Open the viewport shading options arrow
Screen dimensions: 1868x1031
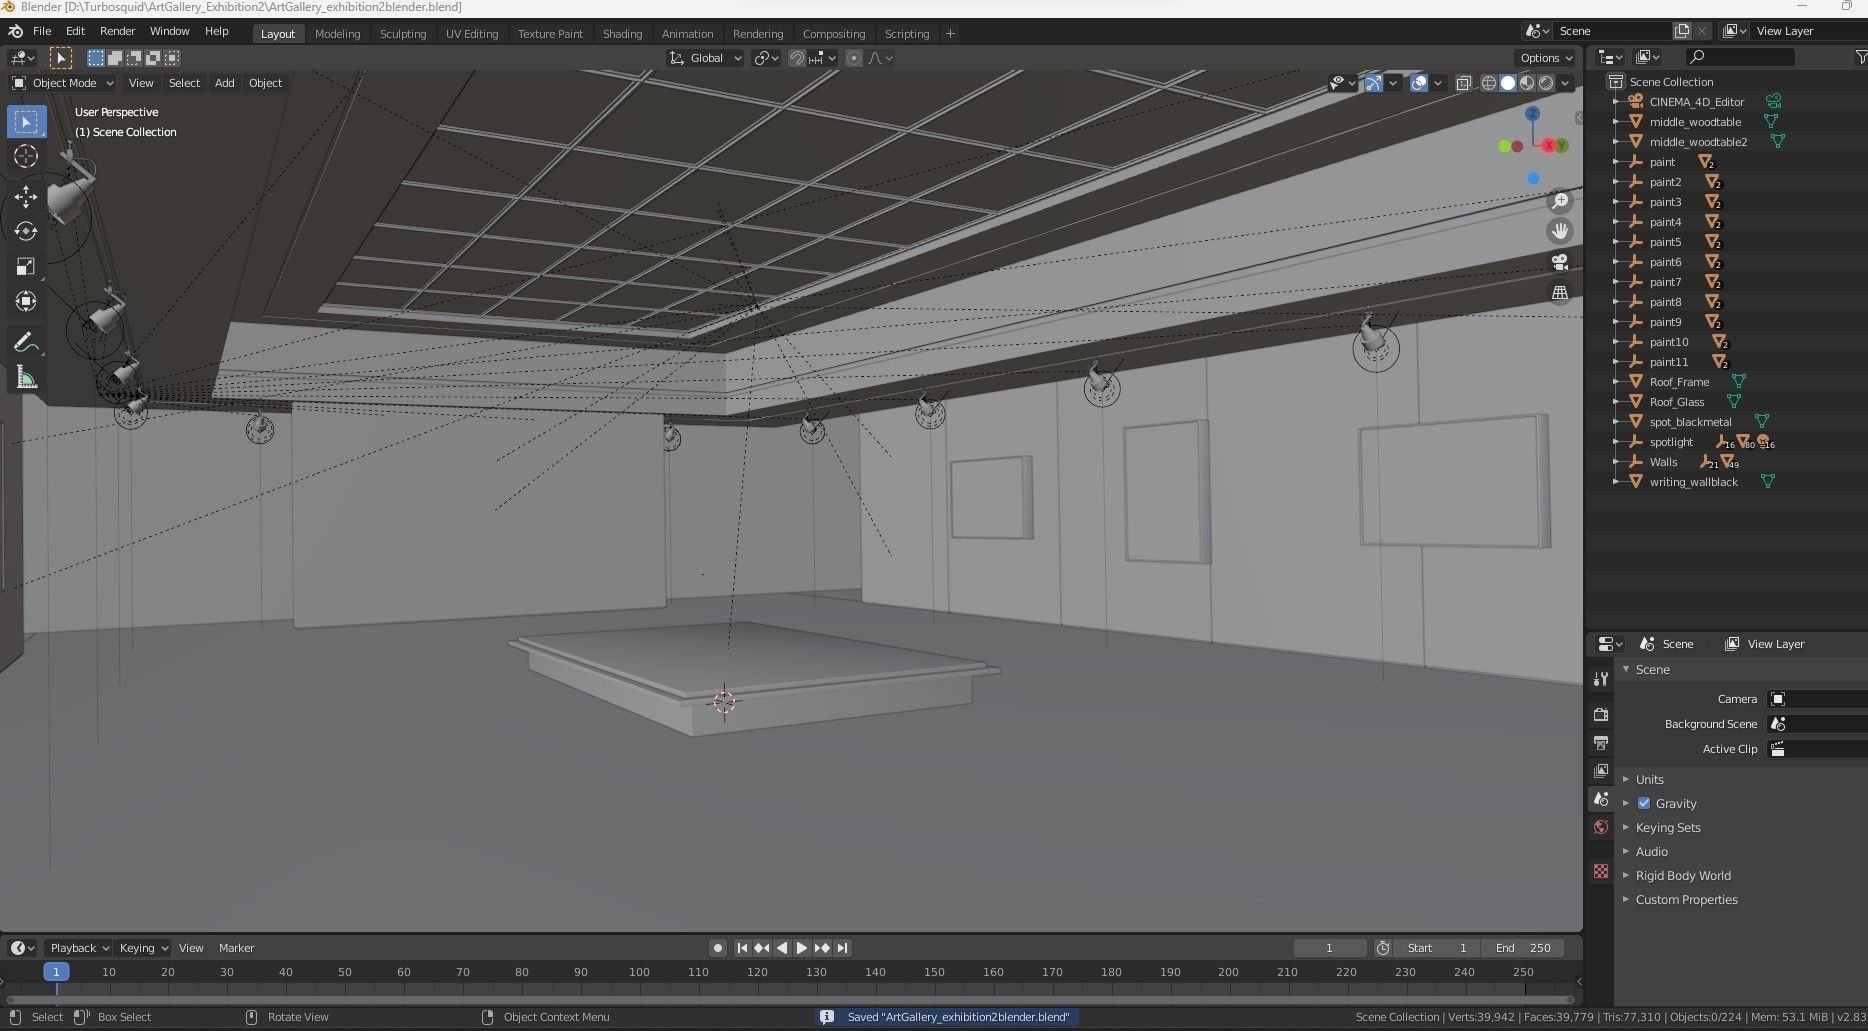click(1566, 83)
